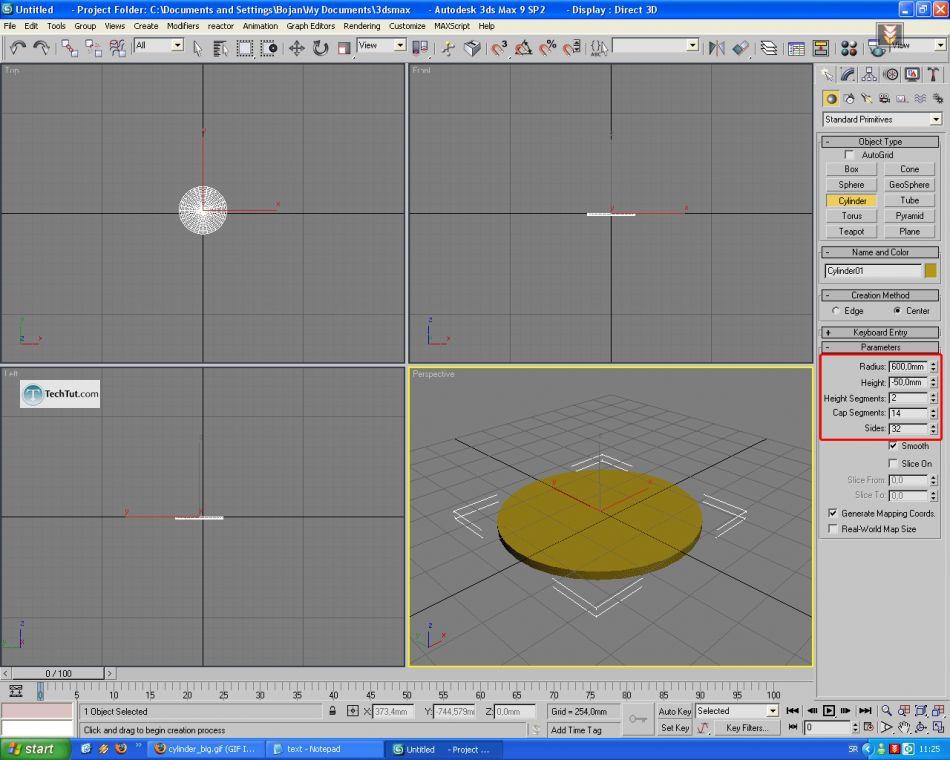Select the Move tool in the toolbar
The image size is (950, 760).
pyautogui.click(x=297, y=48)
